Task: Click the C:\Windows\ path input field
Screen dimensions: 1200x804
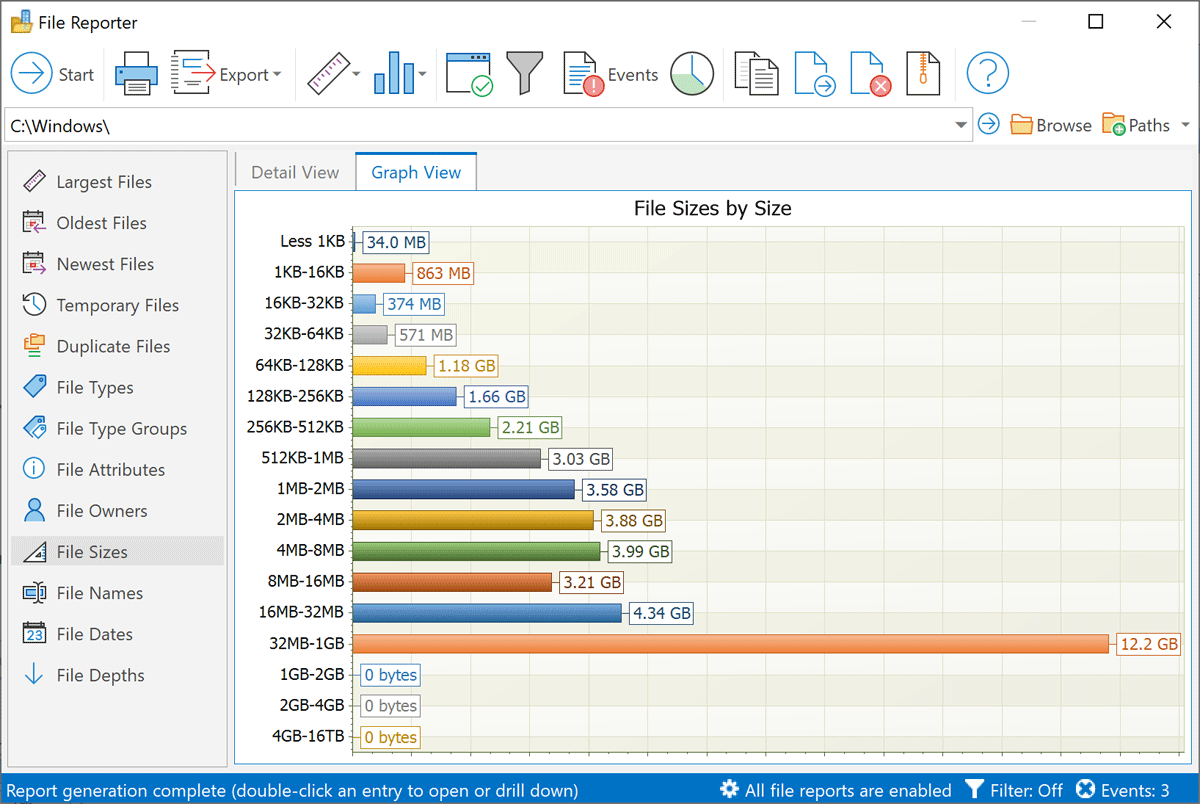Action: pos(480,125)
